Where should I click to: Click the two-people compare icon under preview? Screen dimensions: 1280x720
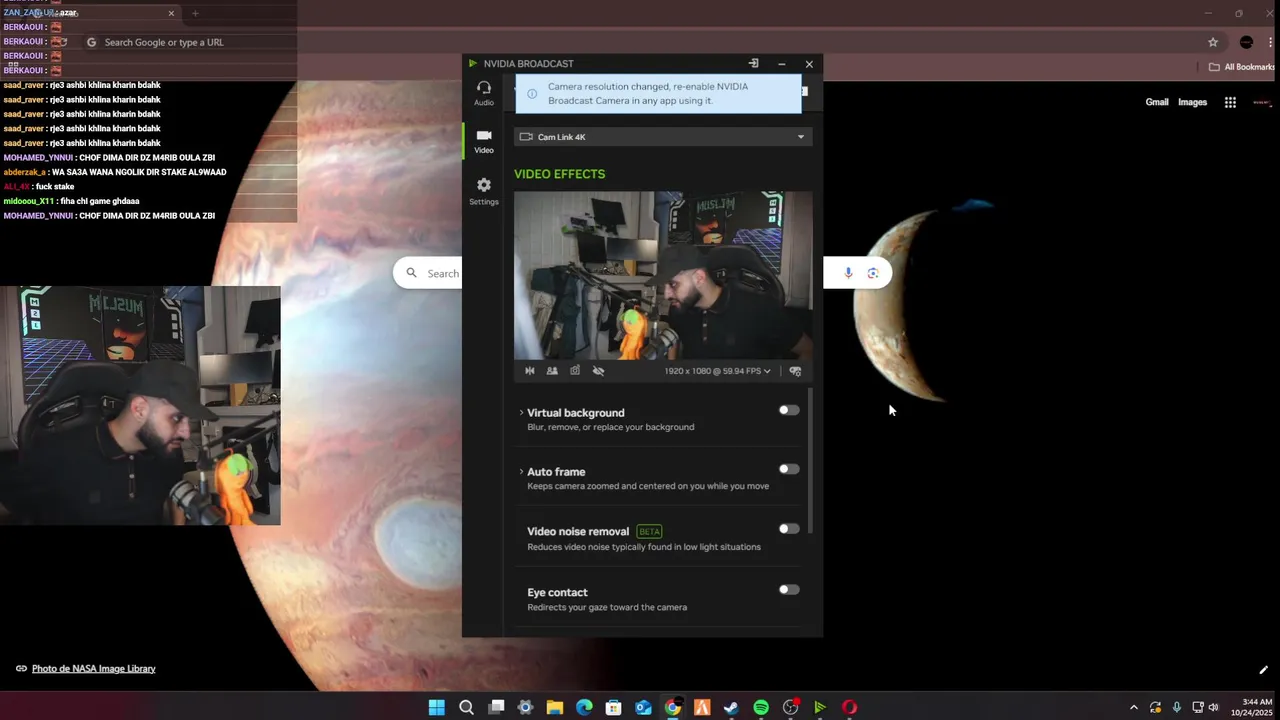click(552, 371)
